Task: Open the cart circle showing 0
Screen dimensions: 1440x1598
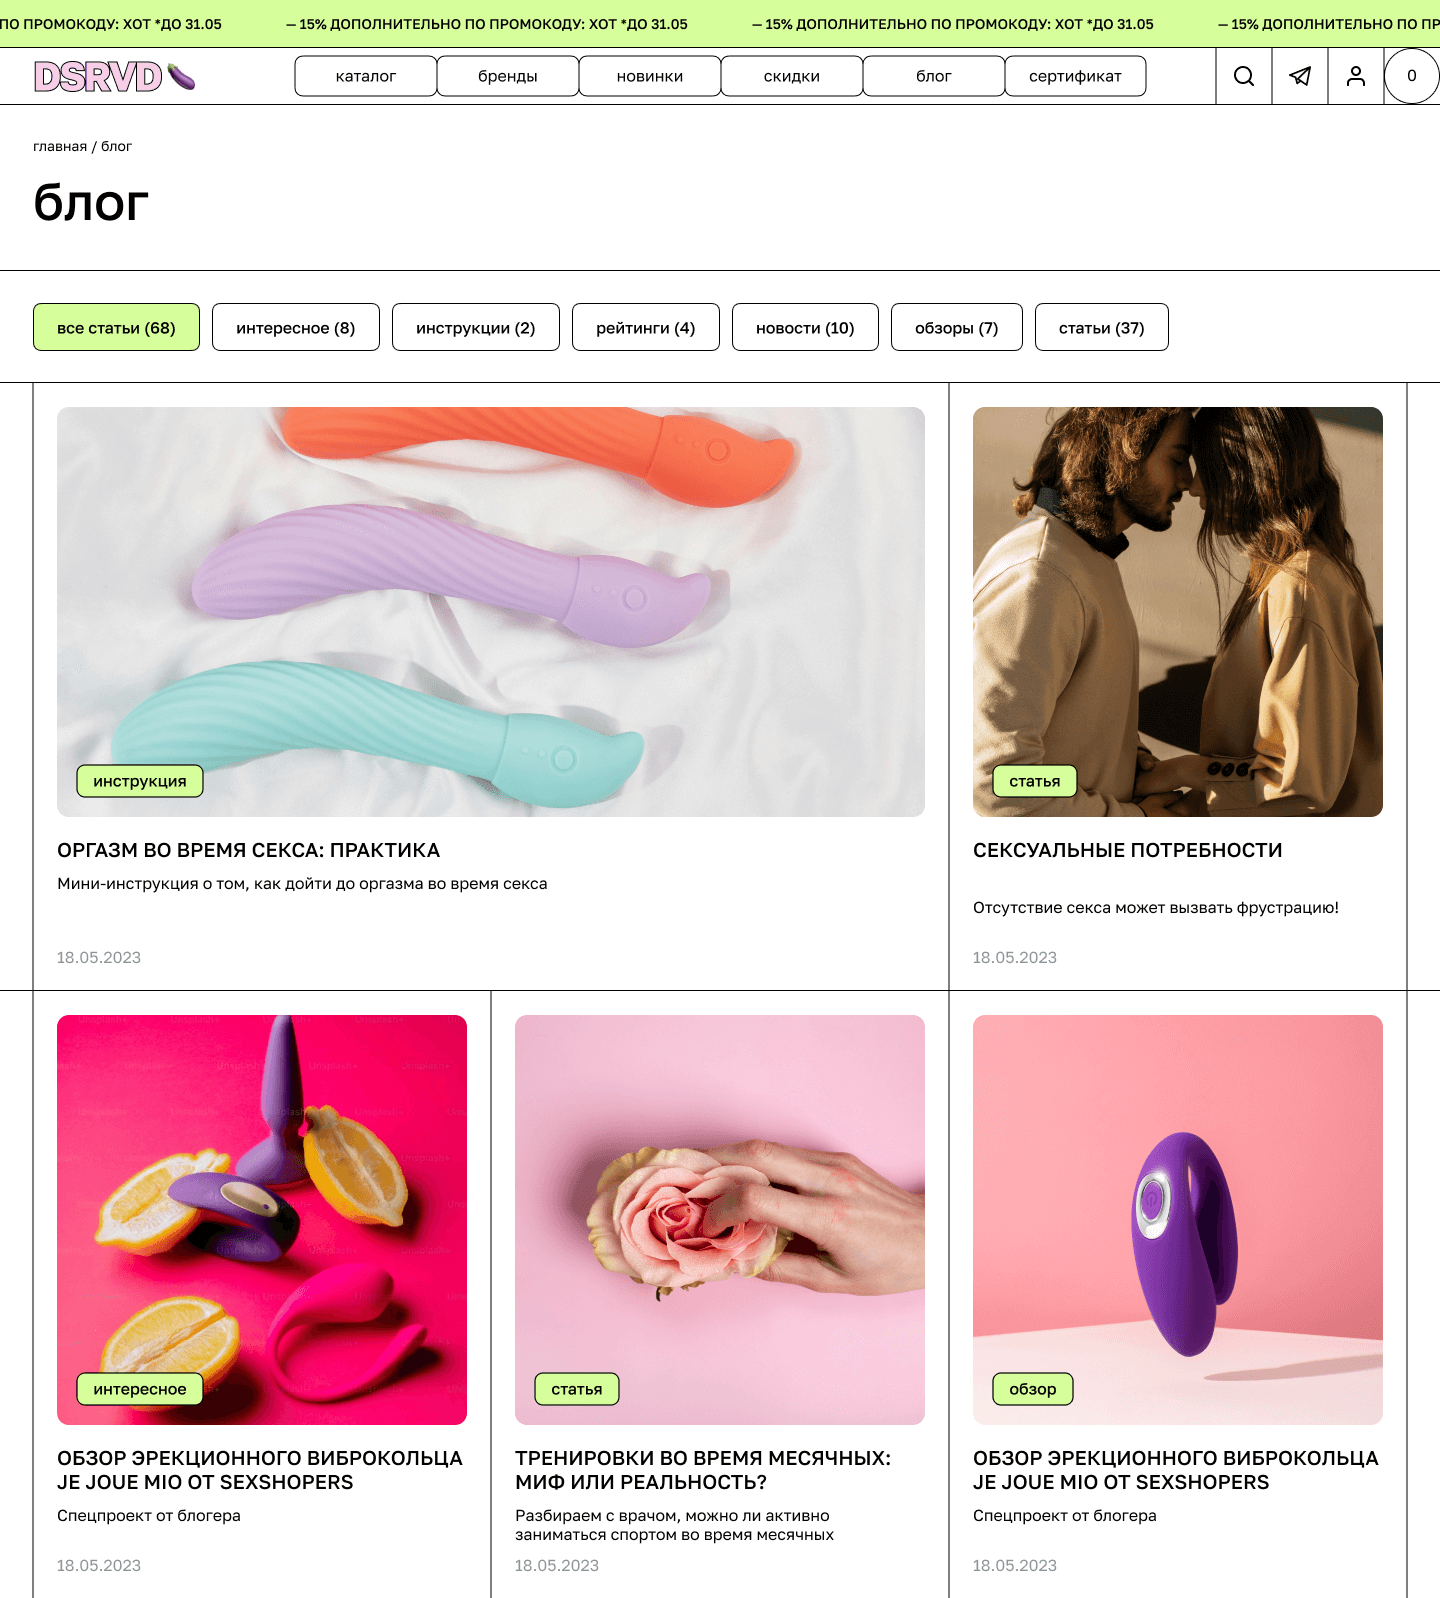Action: click(1411, 76)
